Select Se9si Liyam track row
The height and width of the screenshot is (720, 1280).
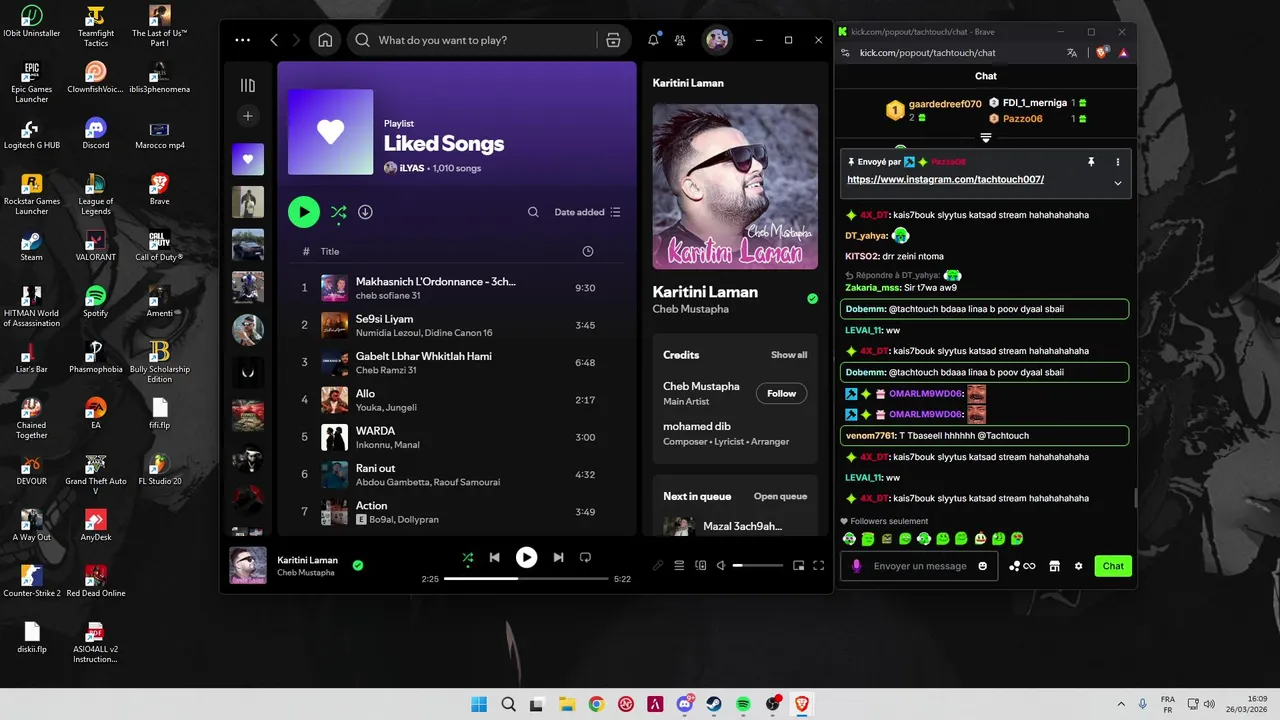pyautogui.click(x=456, y=325)
